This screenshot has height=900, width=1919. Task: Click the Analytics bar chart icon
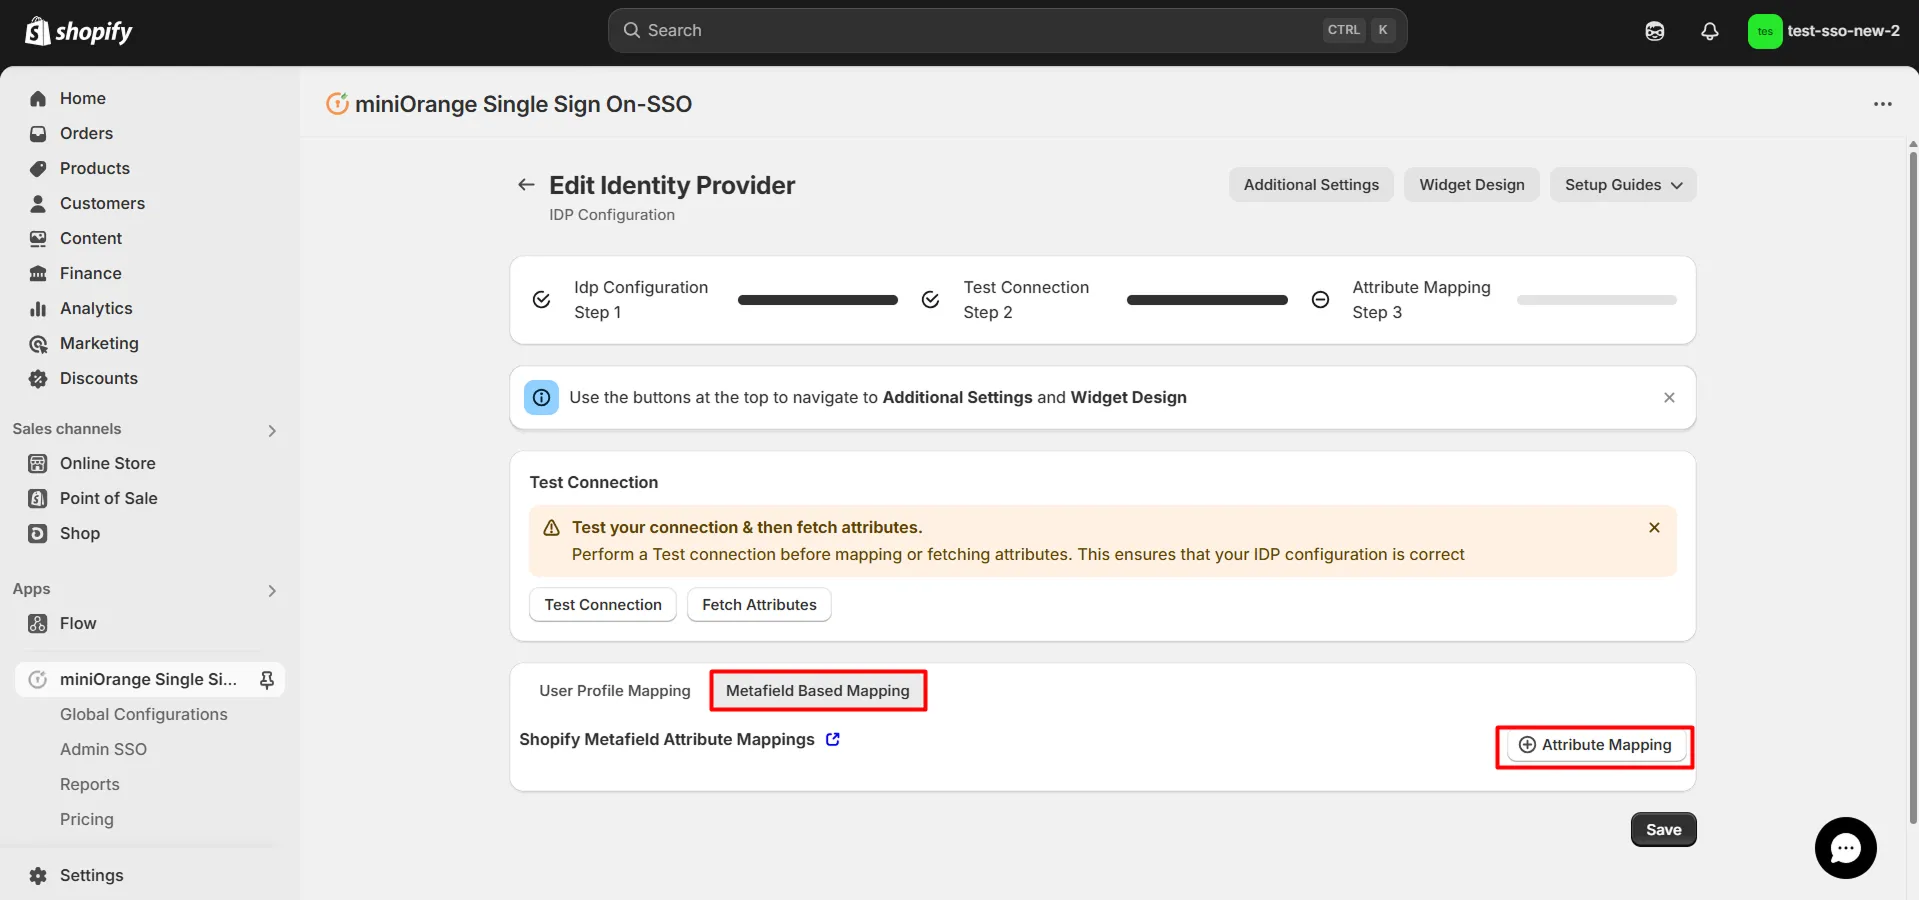click(x=38, y=308)
